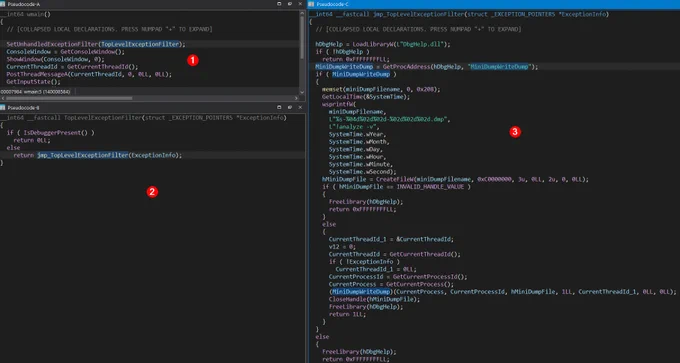Click 'SystemTime.wDay,' argument
Image resolution: width=680 pixels, height=363 pixels.
tap(356, 149)
